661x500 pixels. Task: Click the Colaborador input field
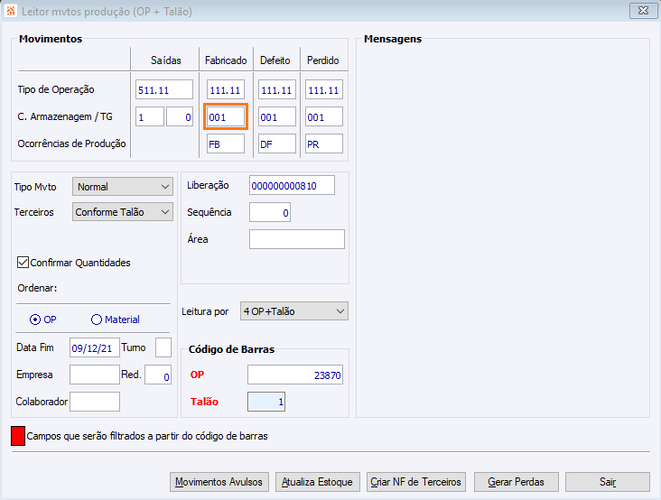[x=94, y=401]
